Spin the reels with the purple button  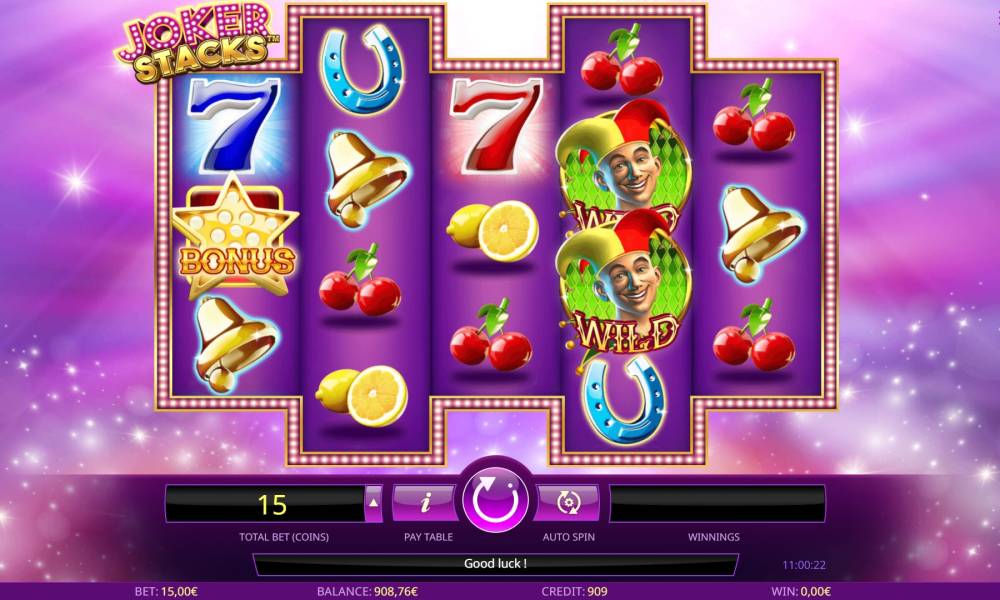pos(496,501)
